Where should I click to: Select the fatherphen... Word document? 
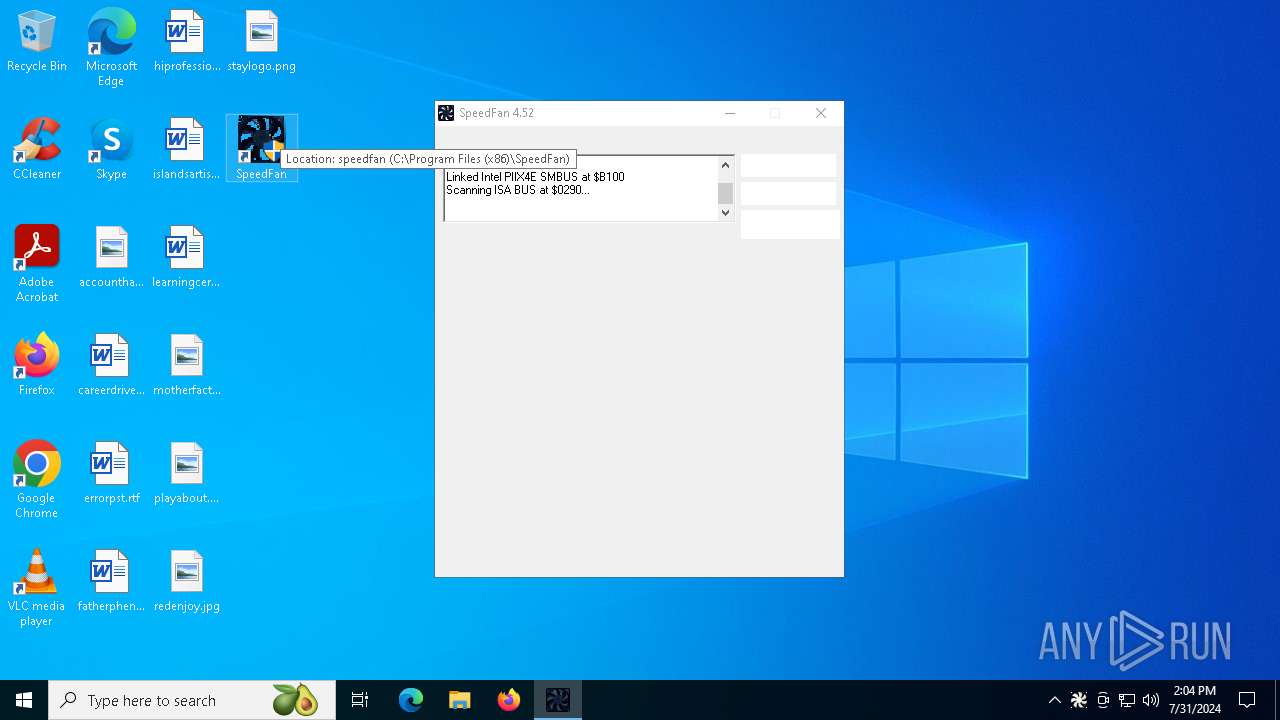(111, 581)
